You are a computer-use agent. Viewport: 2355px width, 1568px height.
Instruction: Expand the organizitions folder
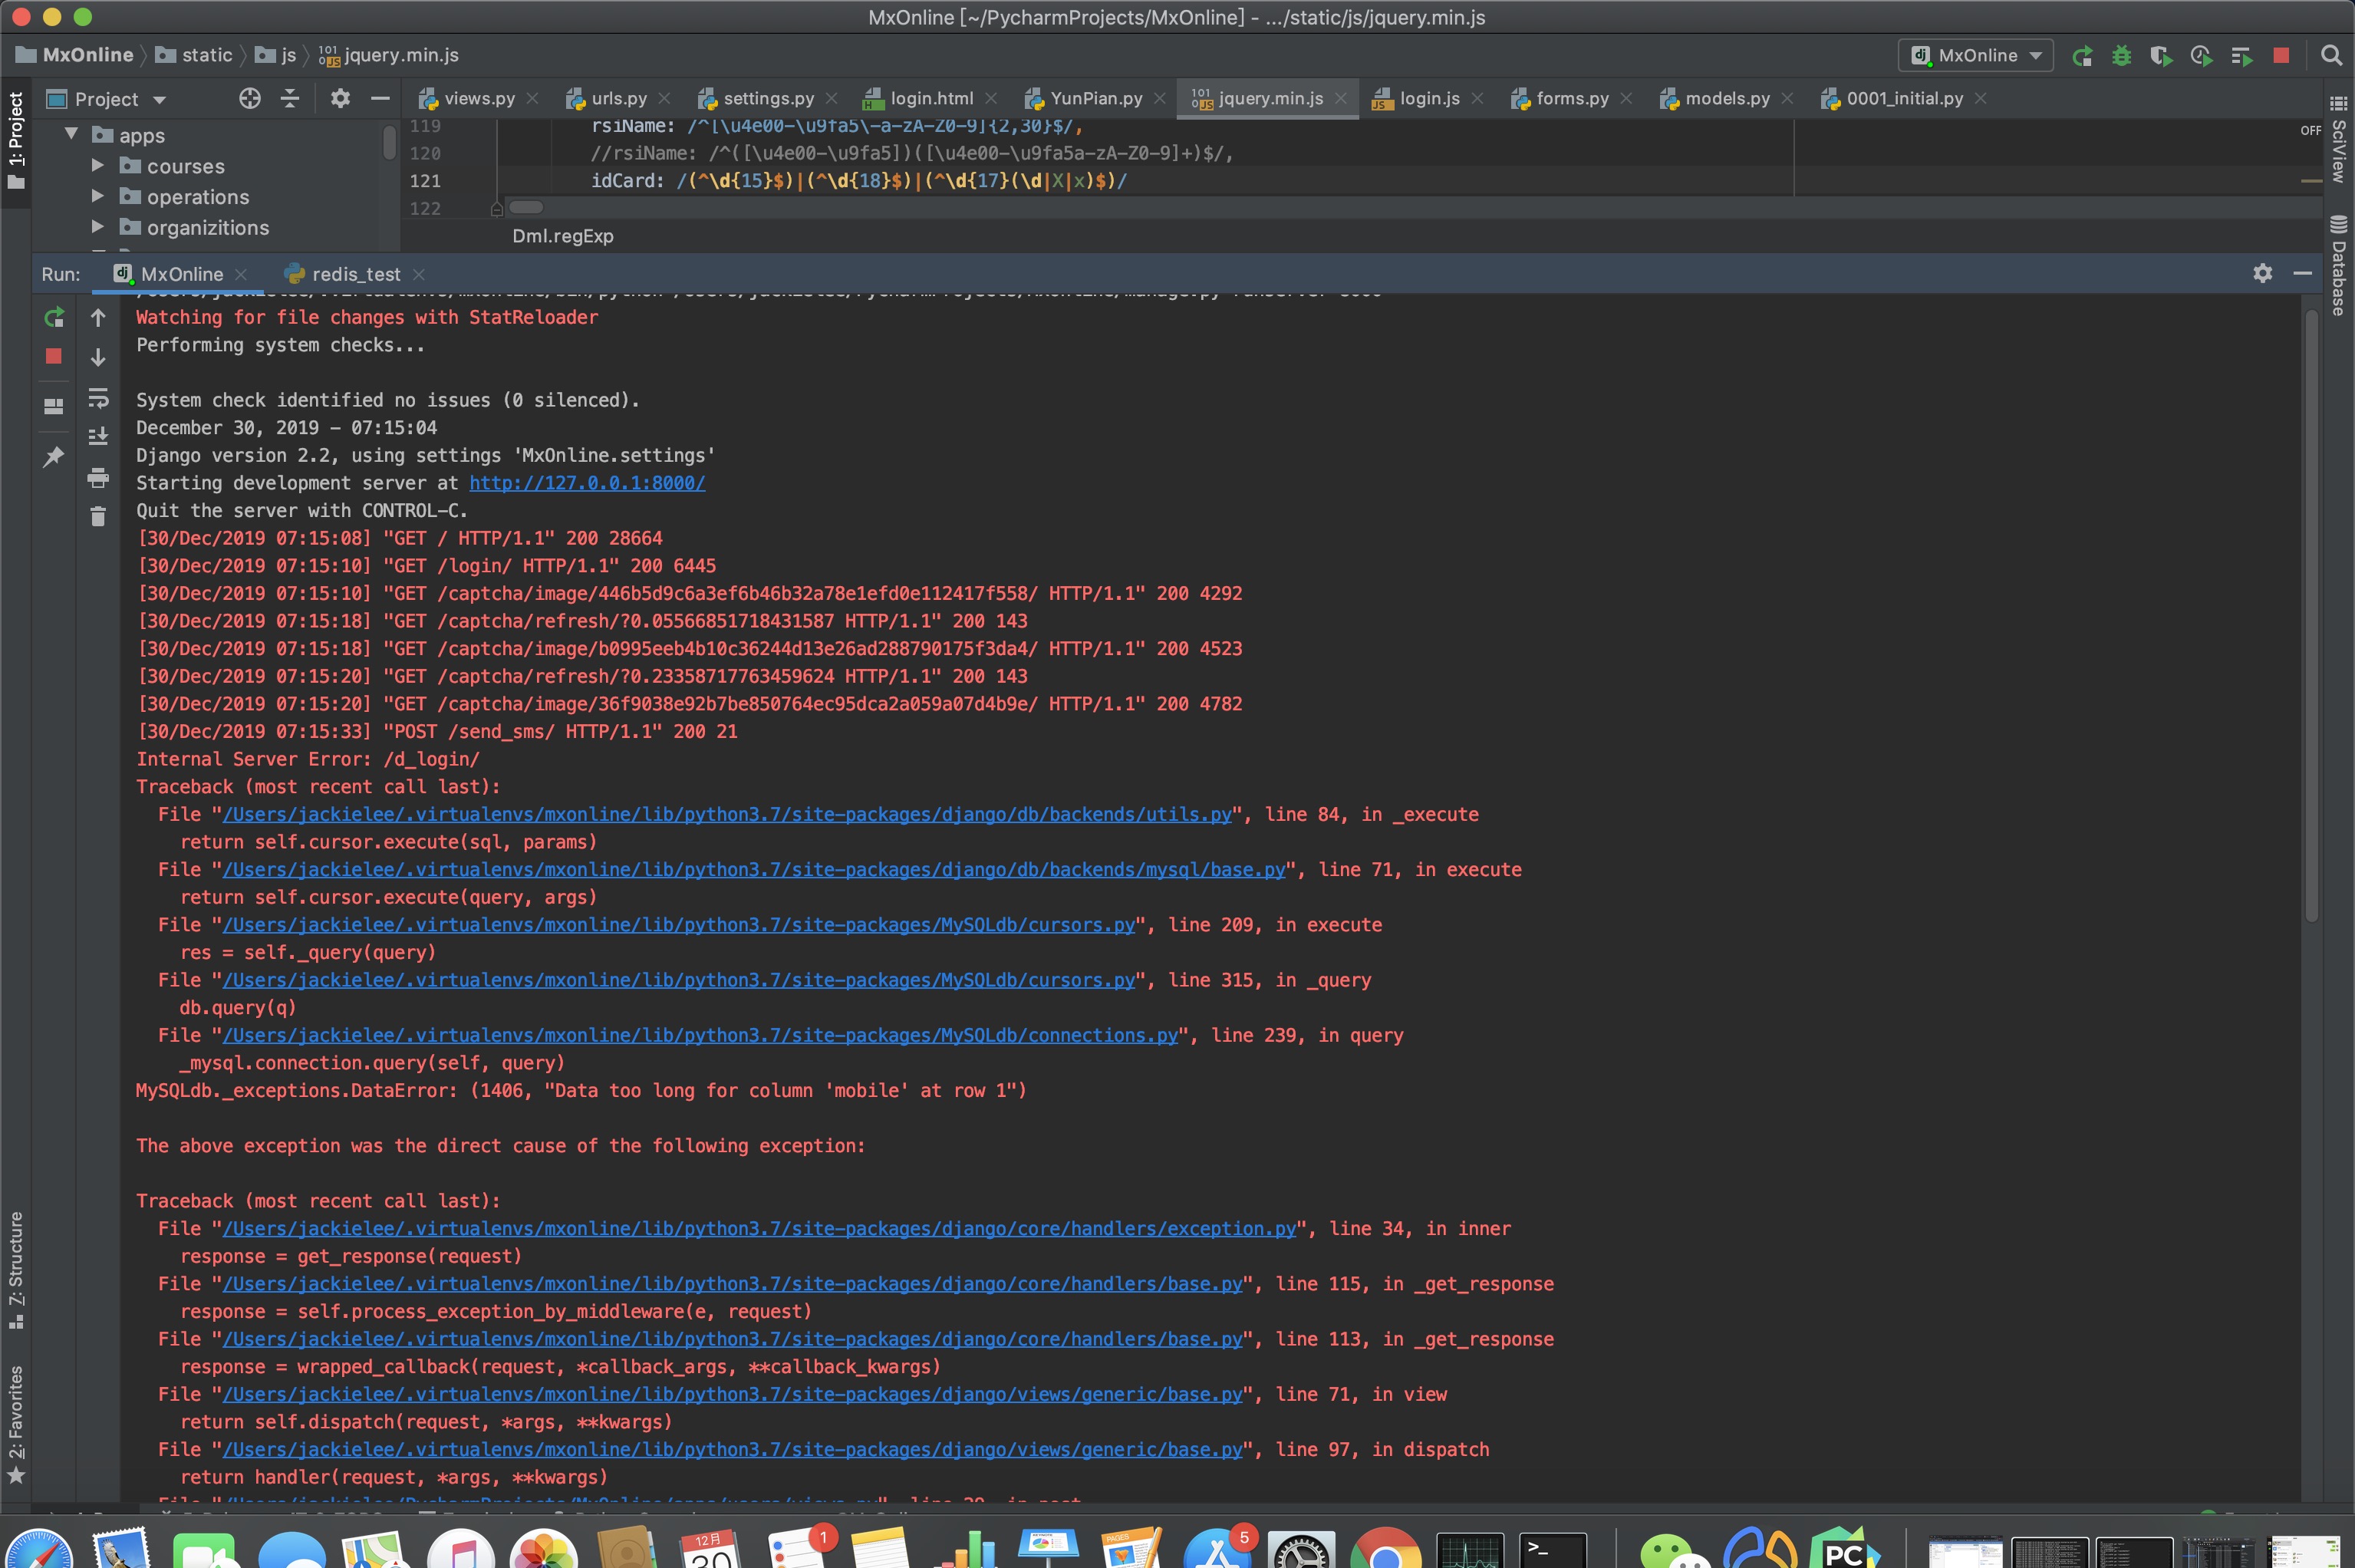click(x=98, y=227)
